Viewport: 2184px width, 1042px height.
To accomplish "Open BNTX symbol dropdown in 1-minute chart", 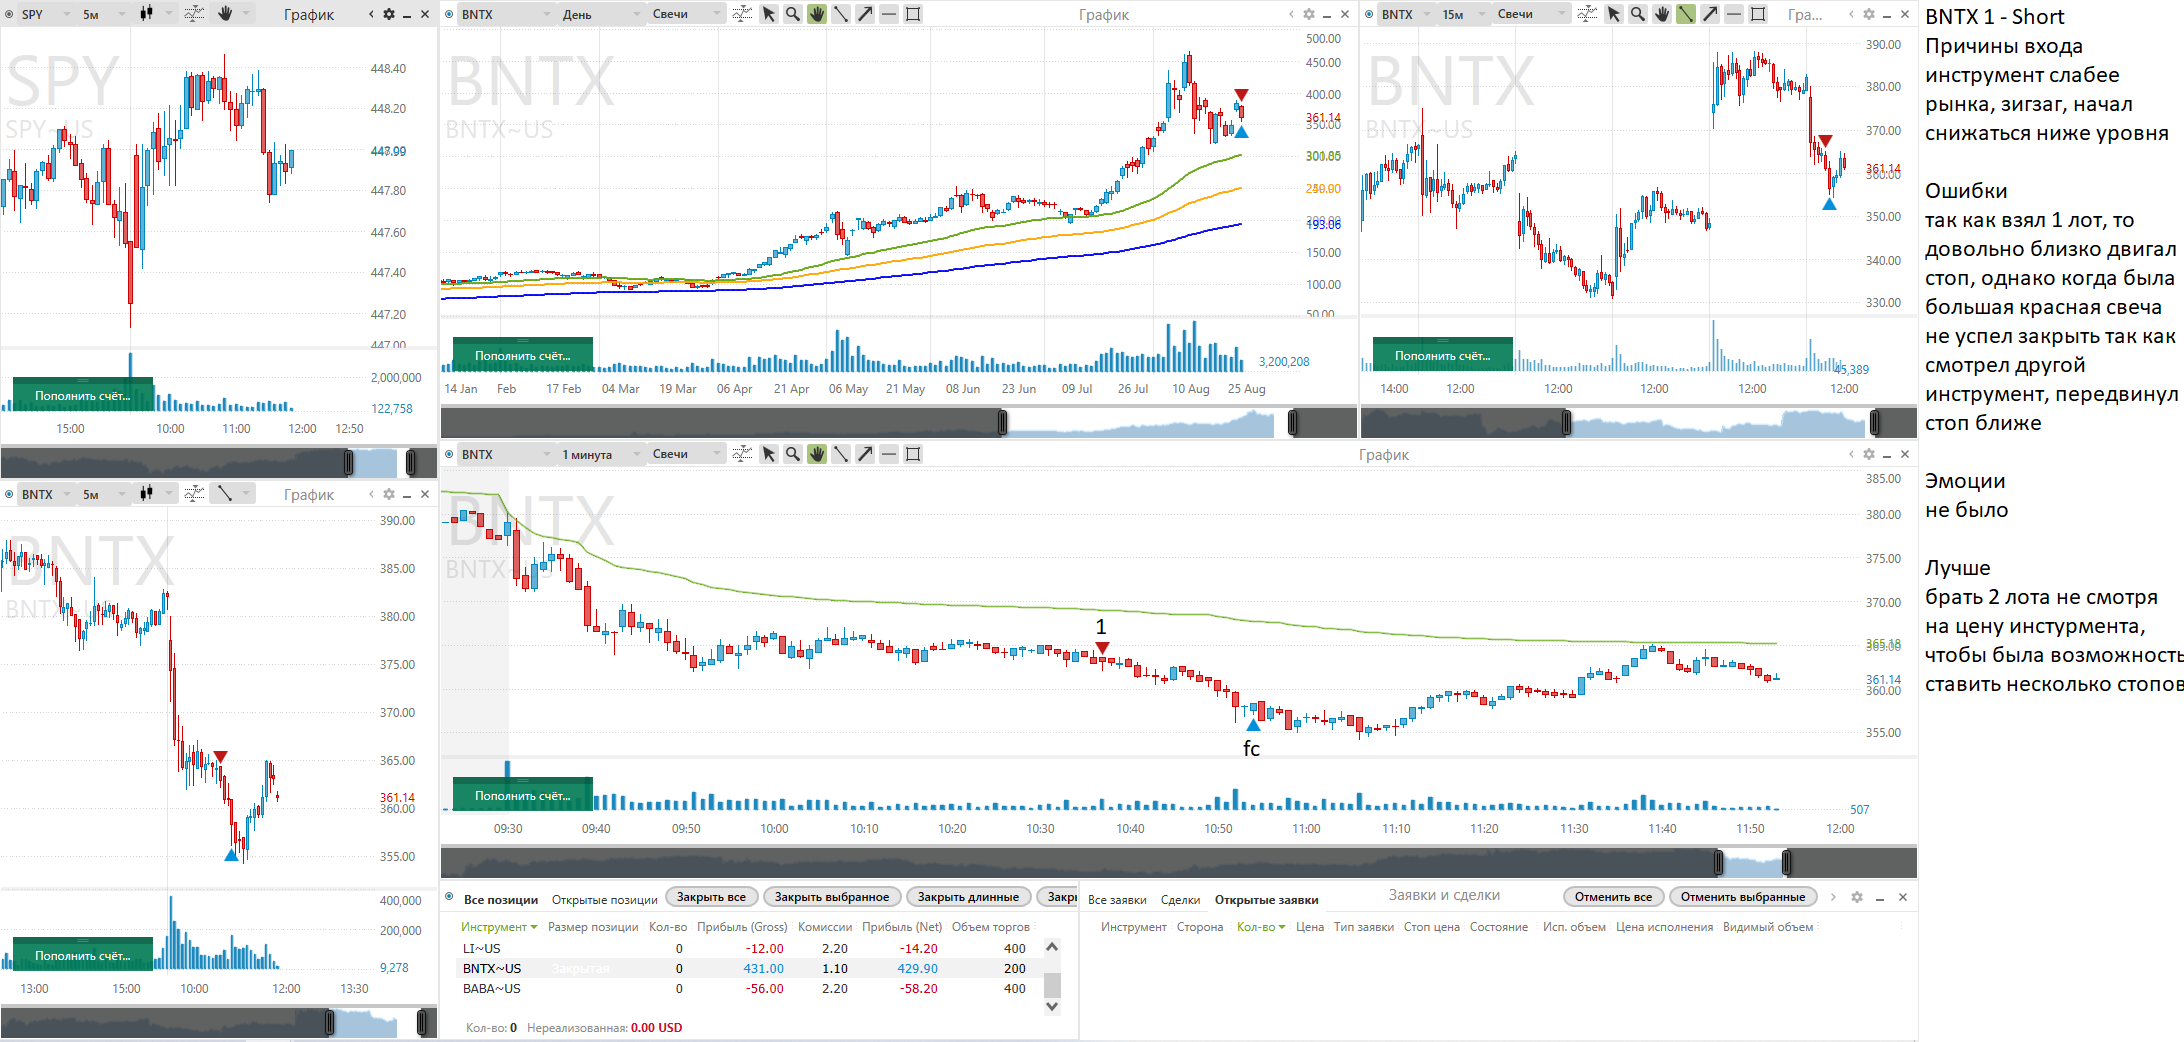I will 505,454.
